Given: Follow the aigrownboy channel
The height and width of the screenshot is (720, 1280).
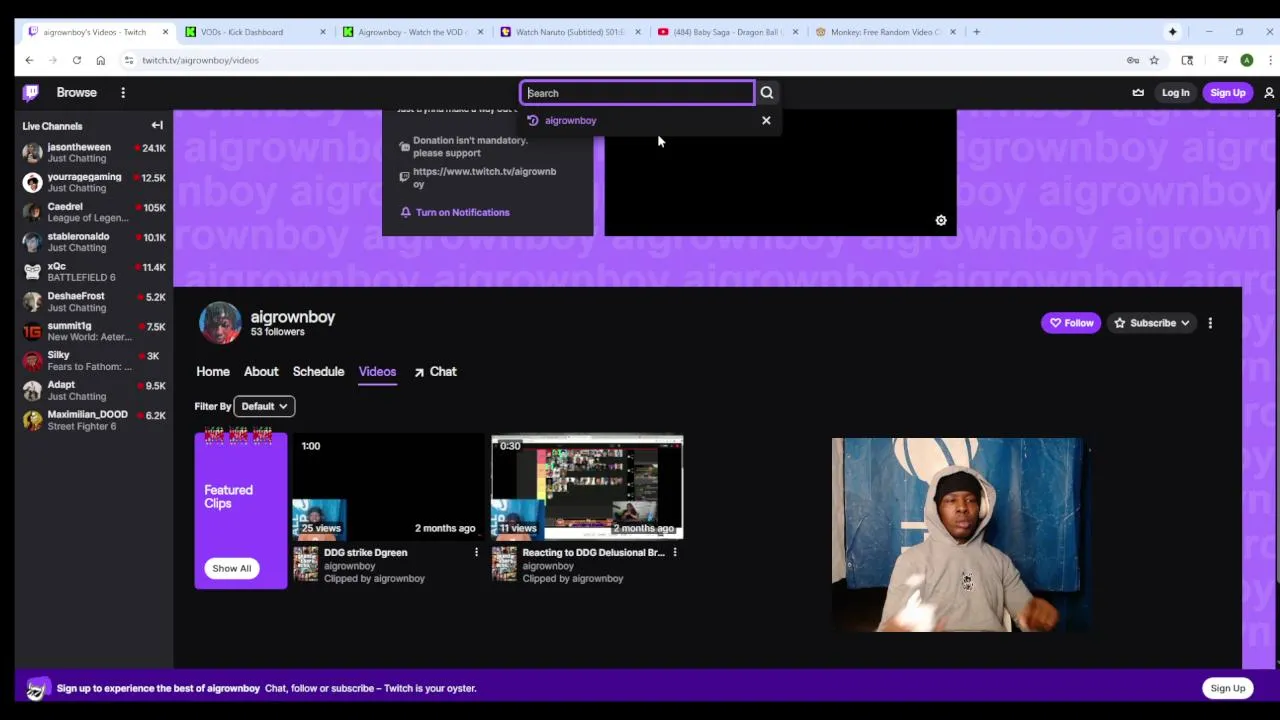Looking at the screenshot, I should coord(1071,323).
